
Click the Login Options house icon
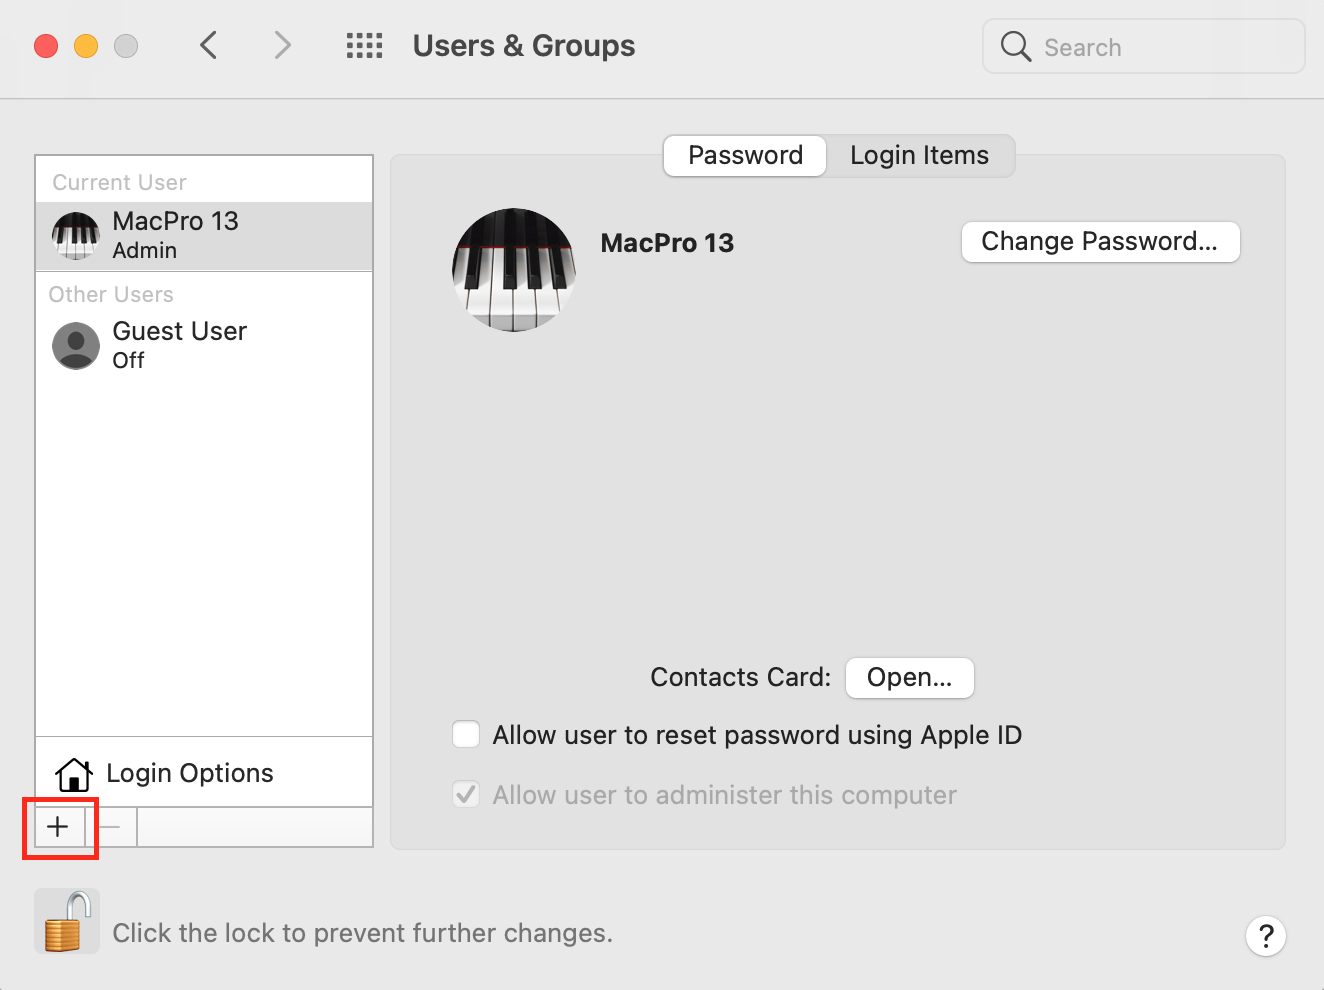[74, 774]
